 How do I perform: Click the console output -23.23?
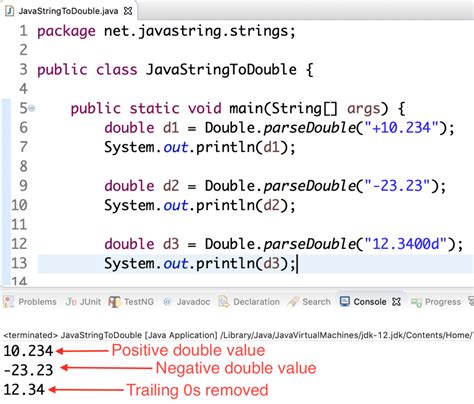coord(28,370)
